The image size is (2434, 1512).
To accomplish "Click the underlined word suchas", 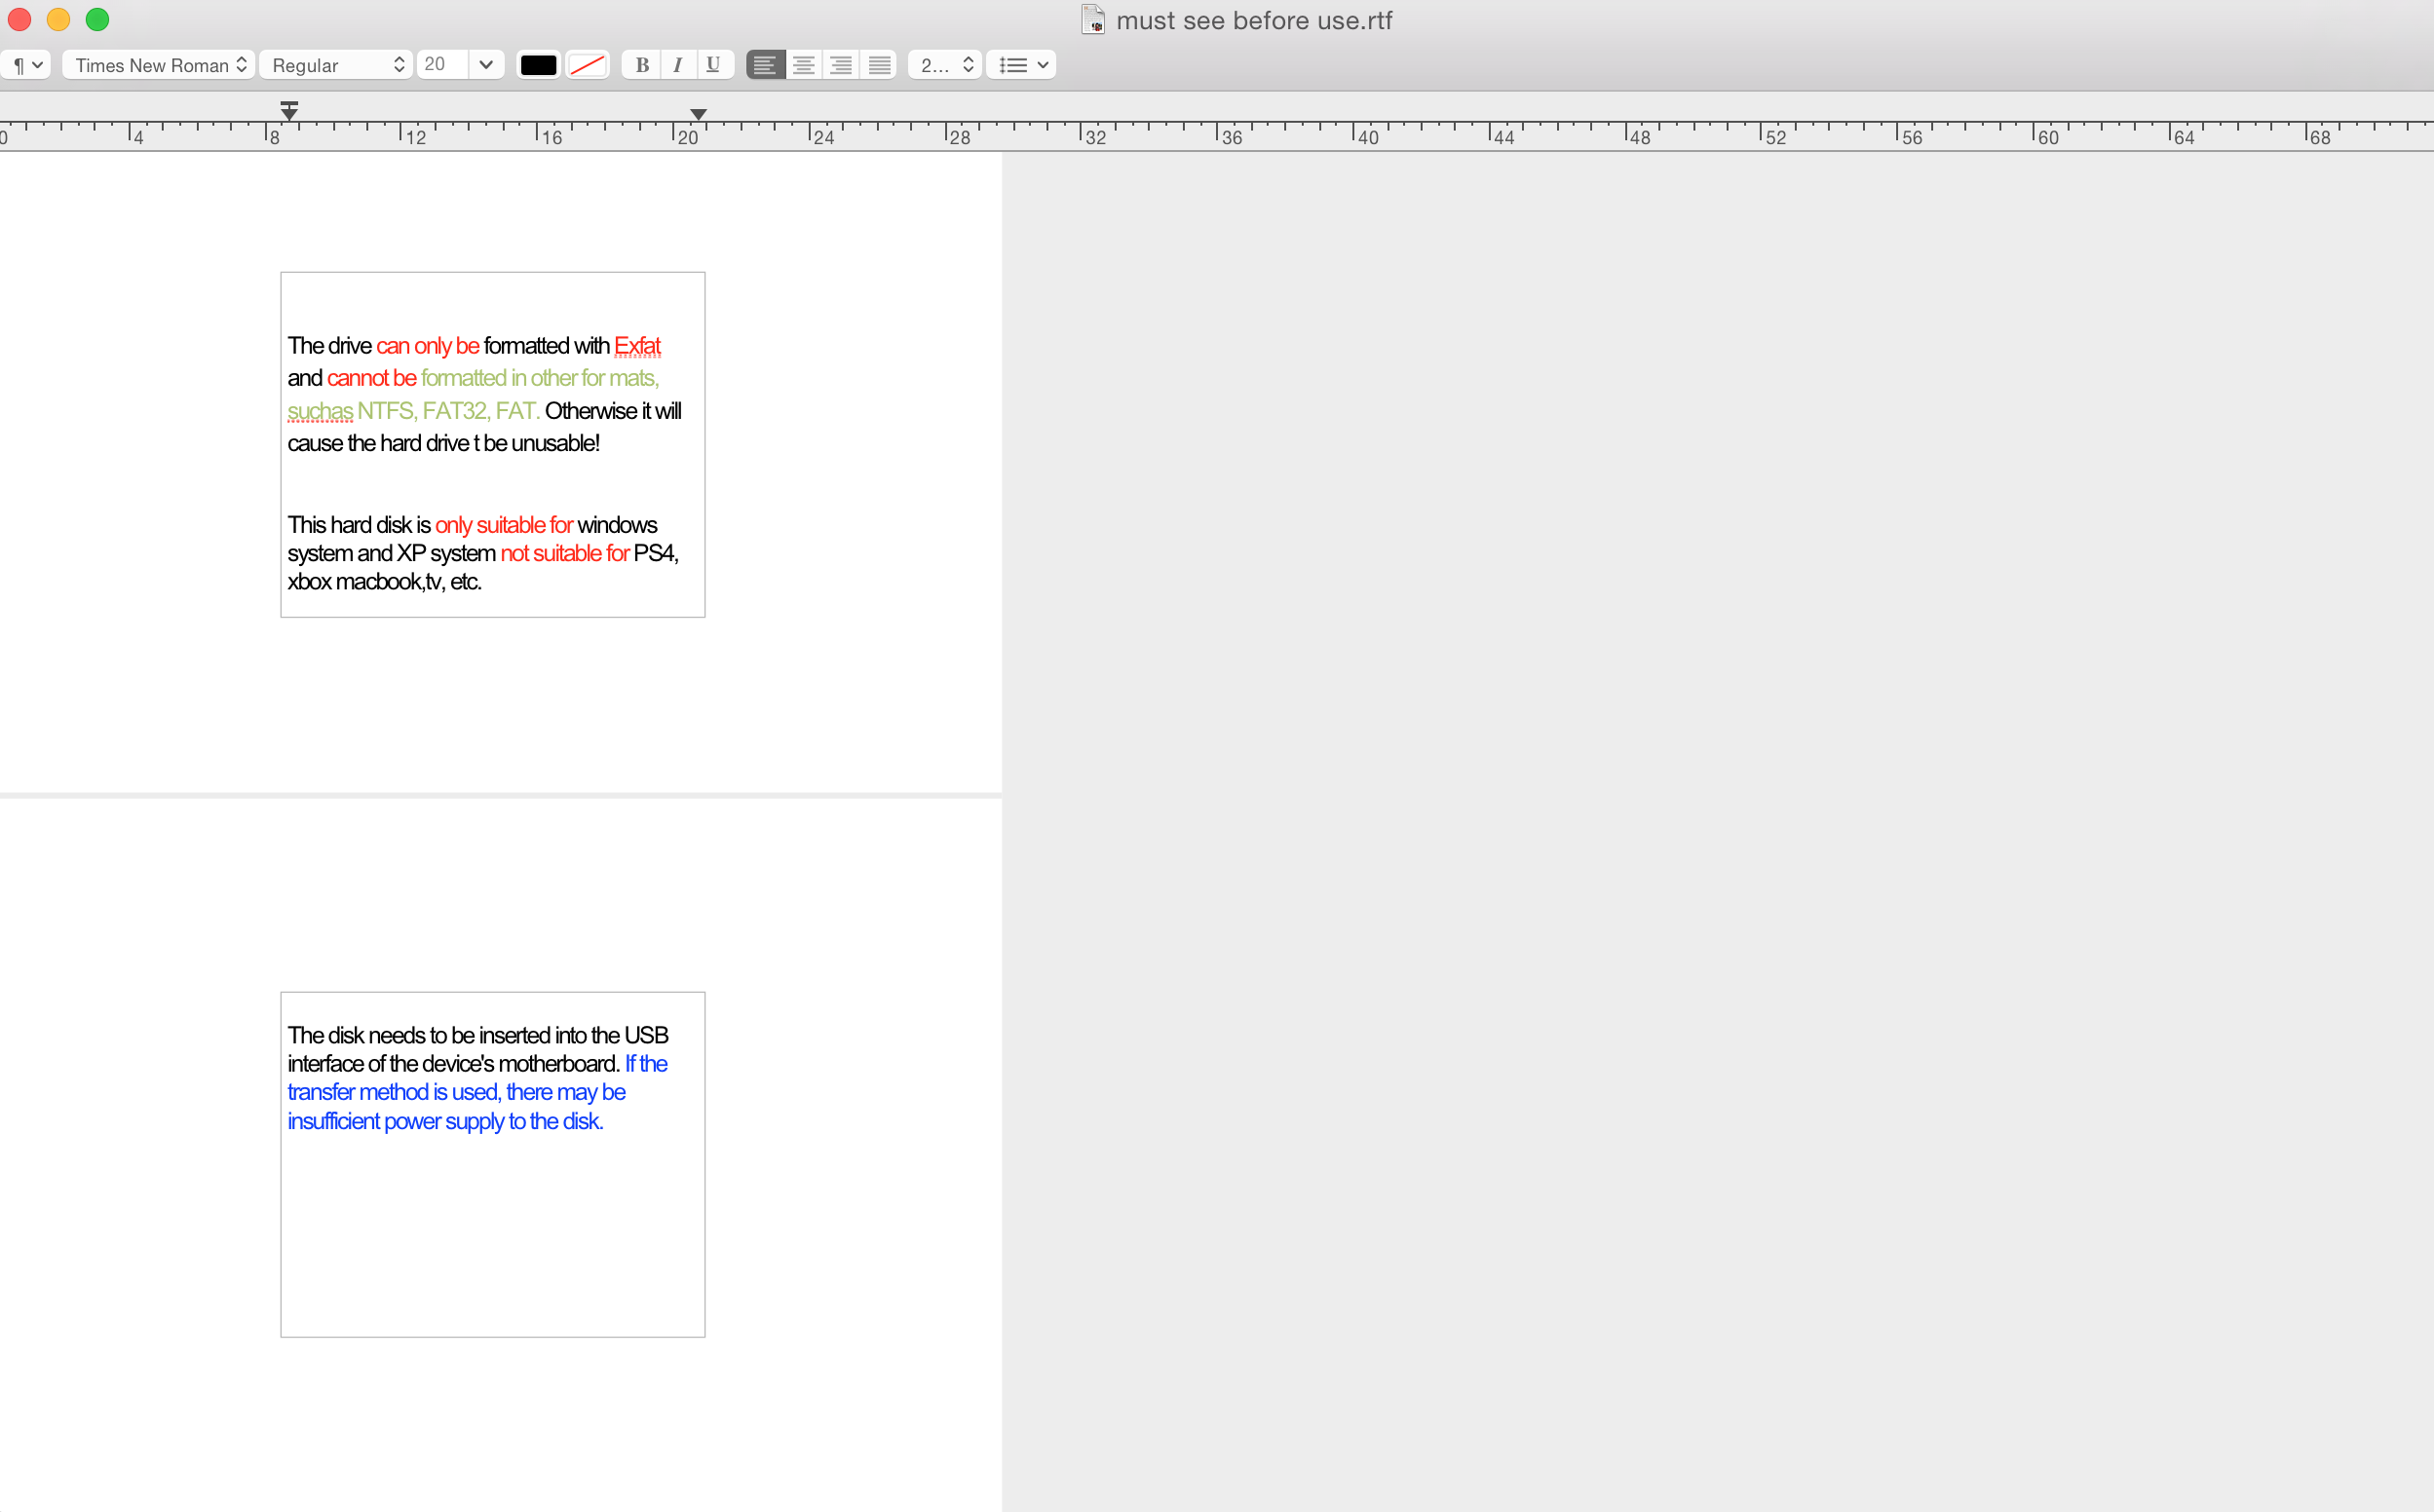I will click(x=320, y=411).
